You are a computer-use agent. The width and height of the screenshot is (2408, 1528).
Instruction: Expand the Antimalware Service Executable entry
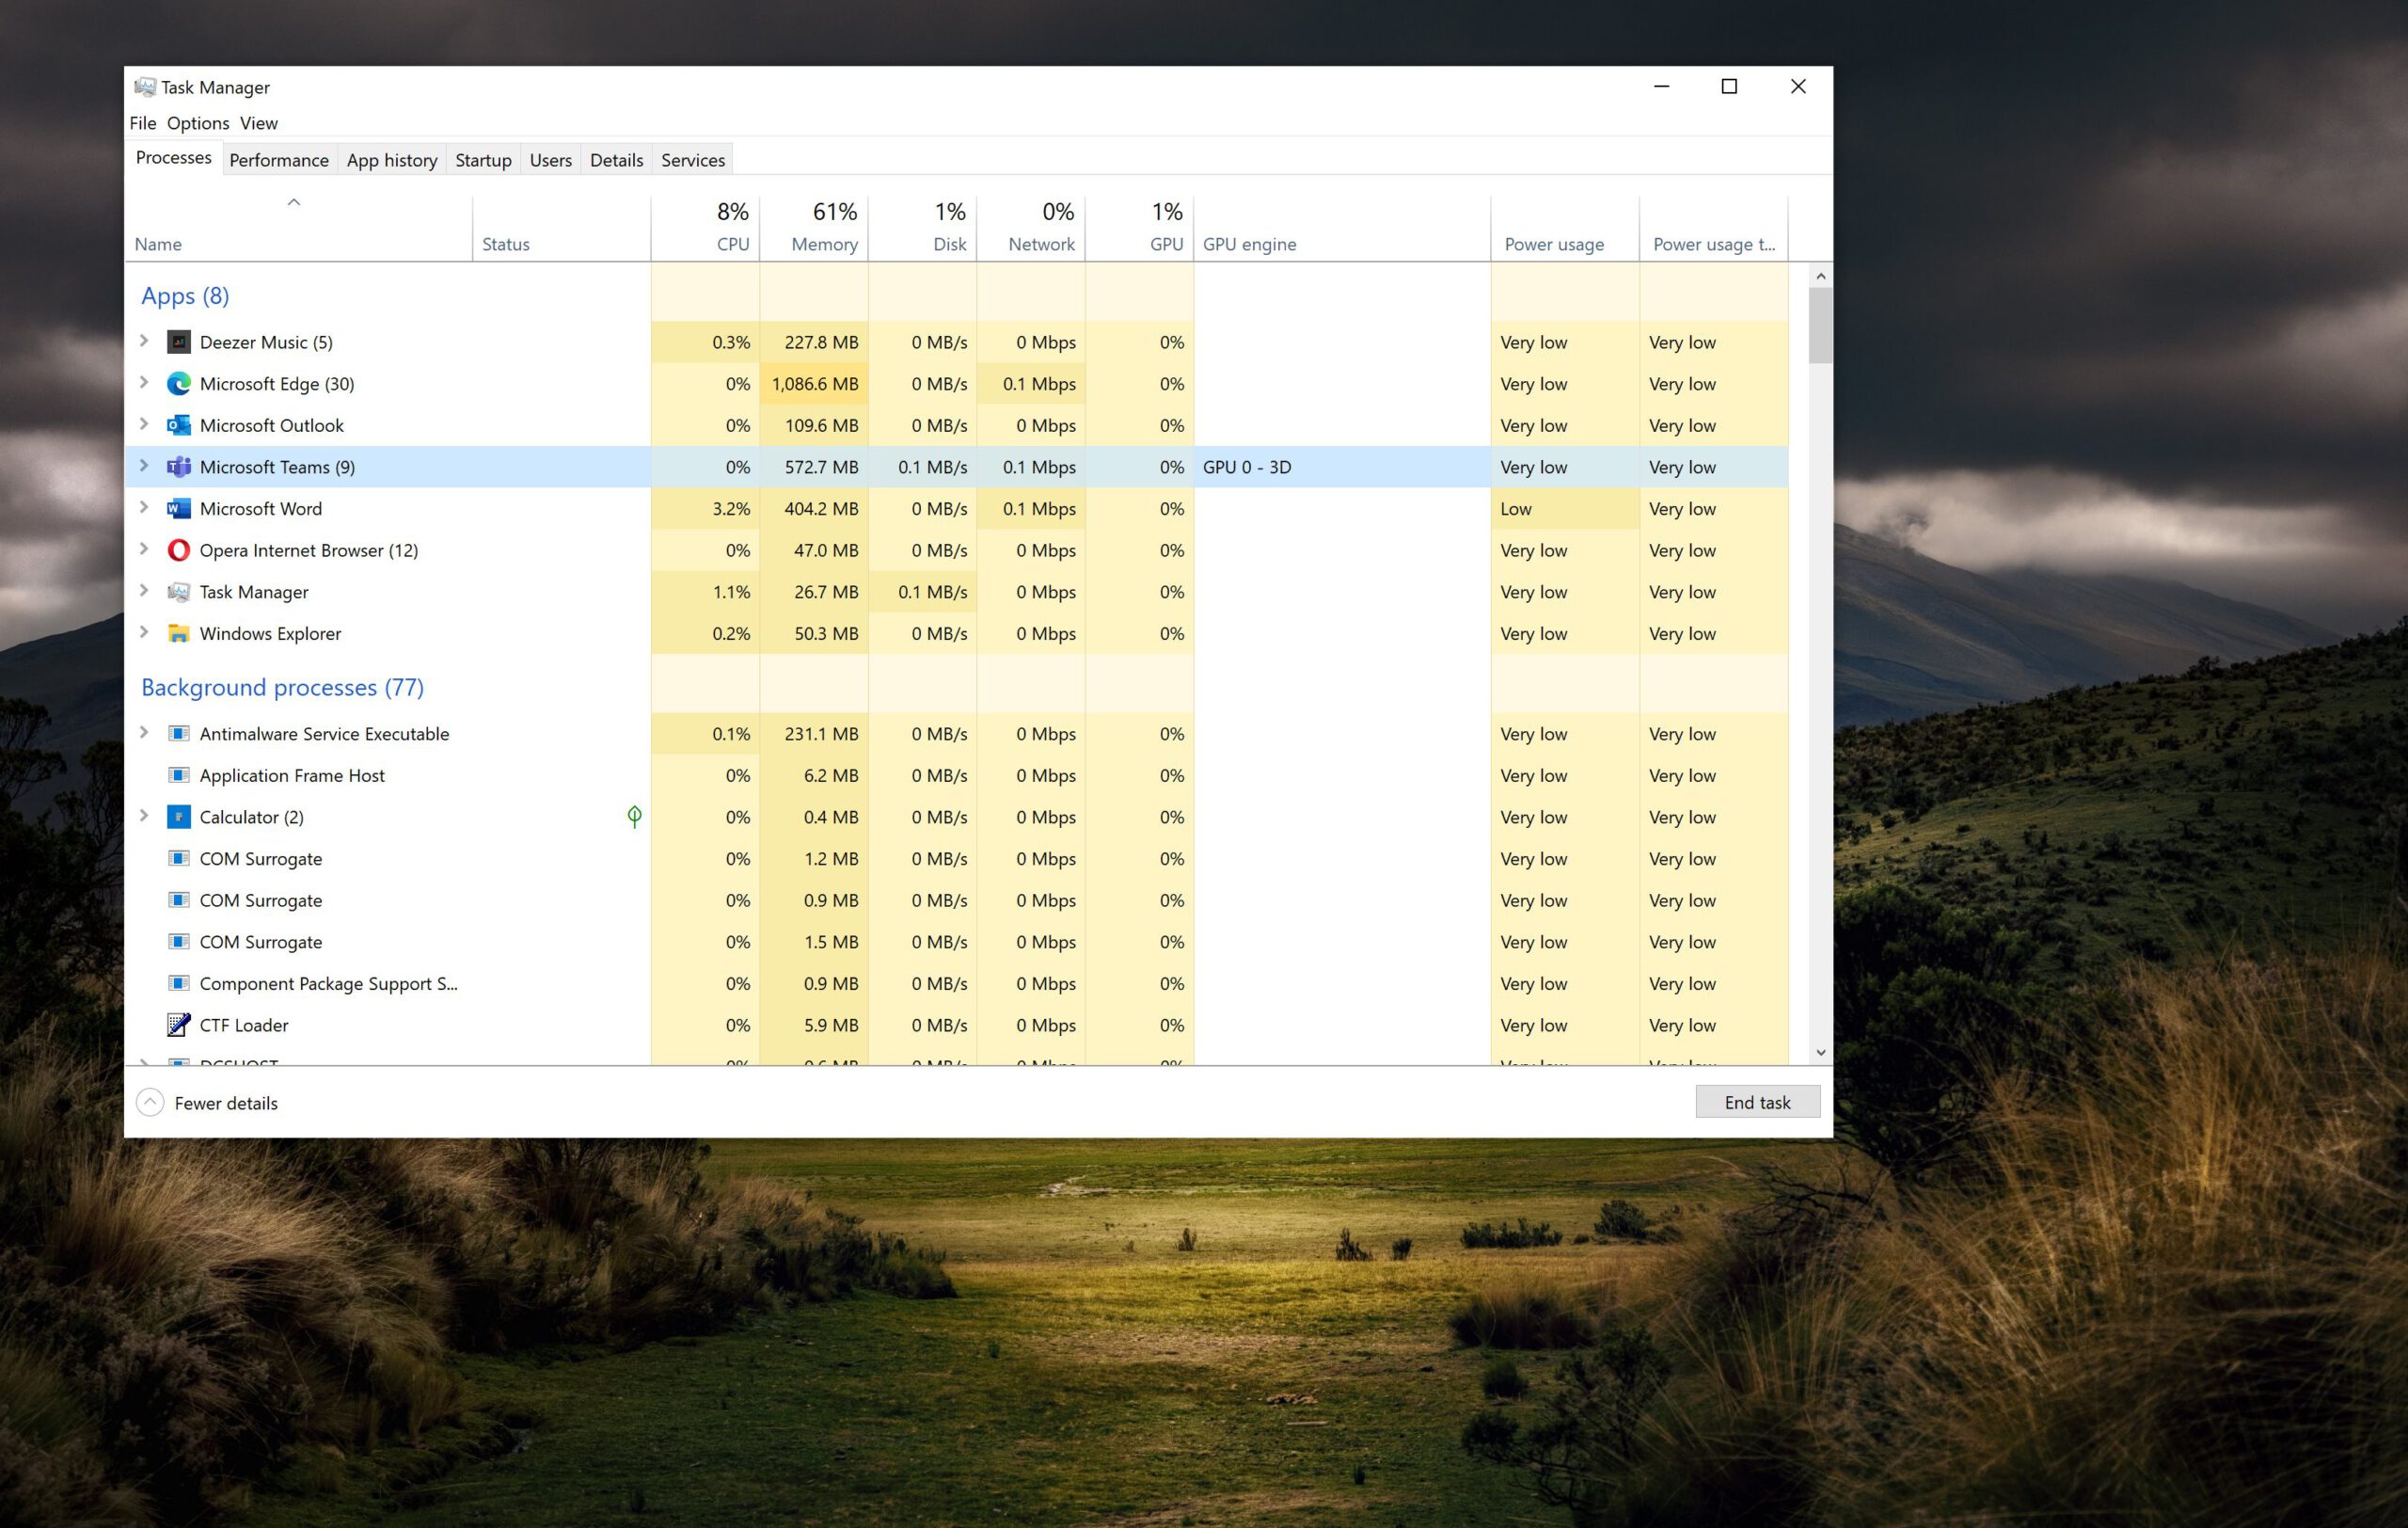coord(144,733)
